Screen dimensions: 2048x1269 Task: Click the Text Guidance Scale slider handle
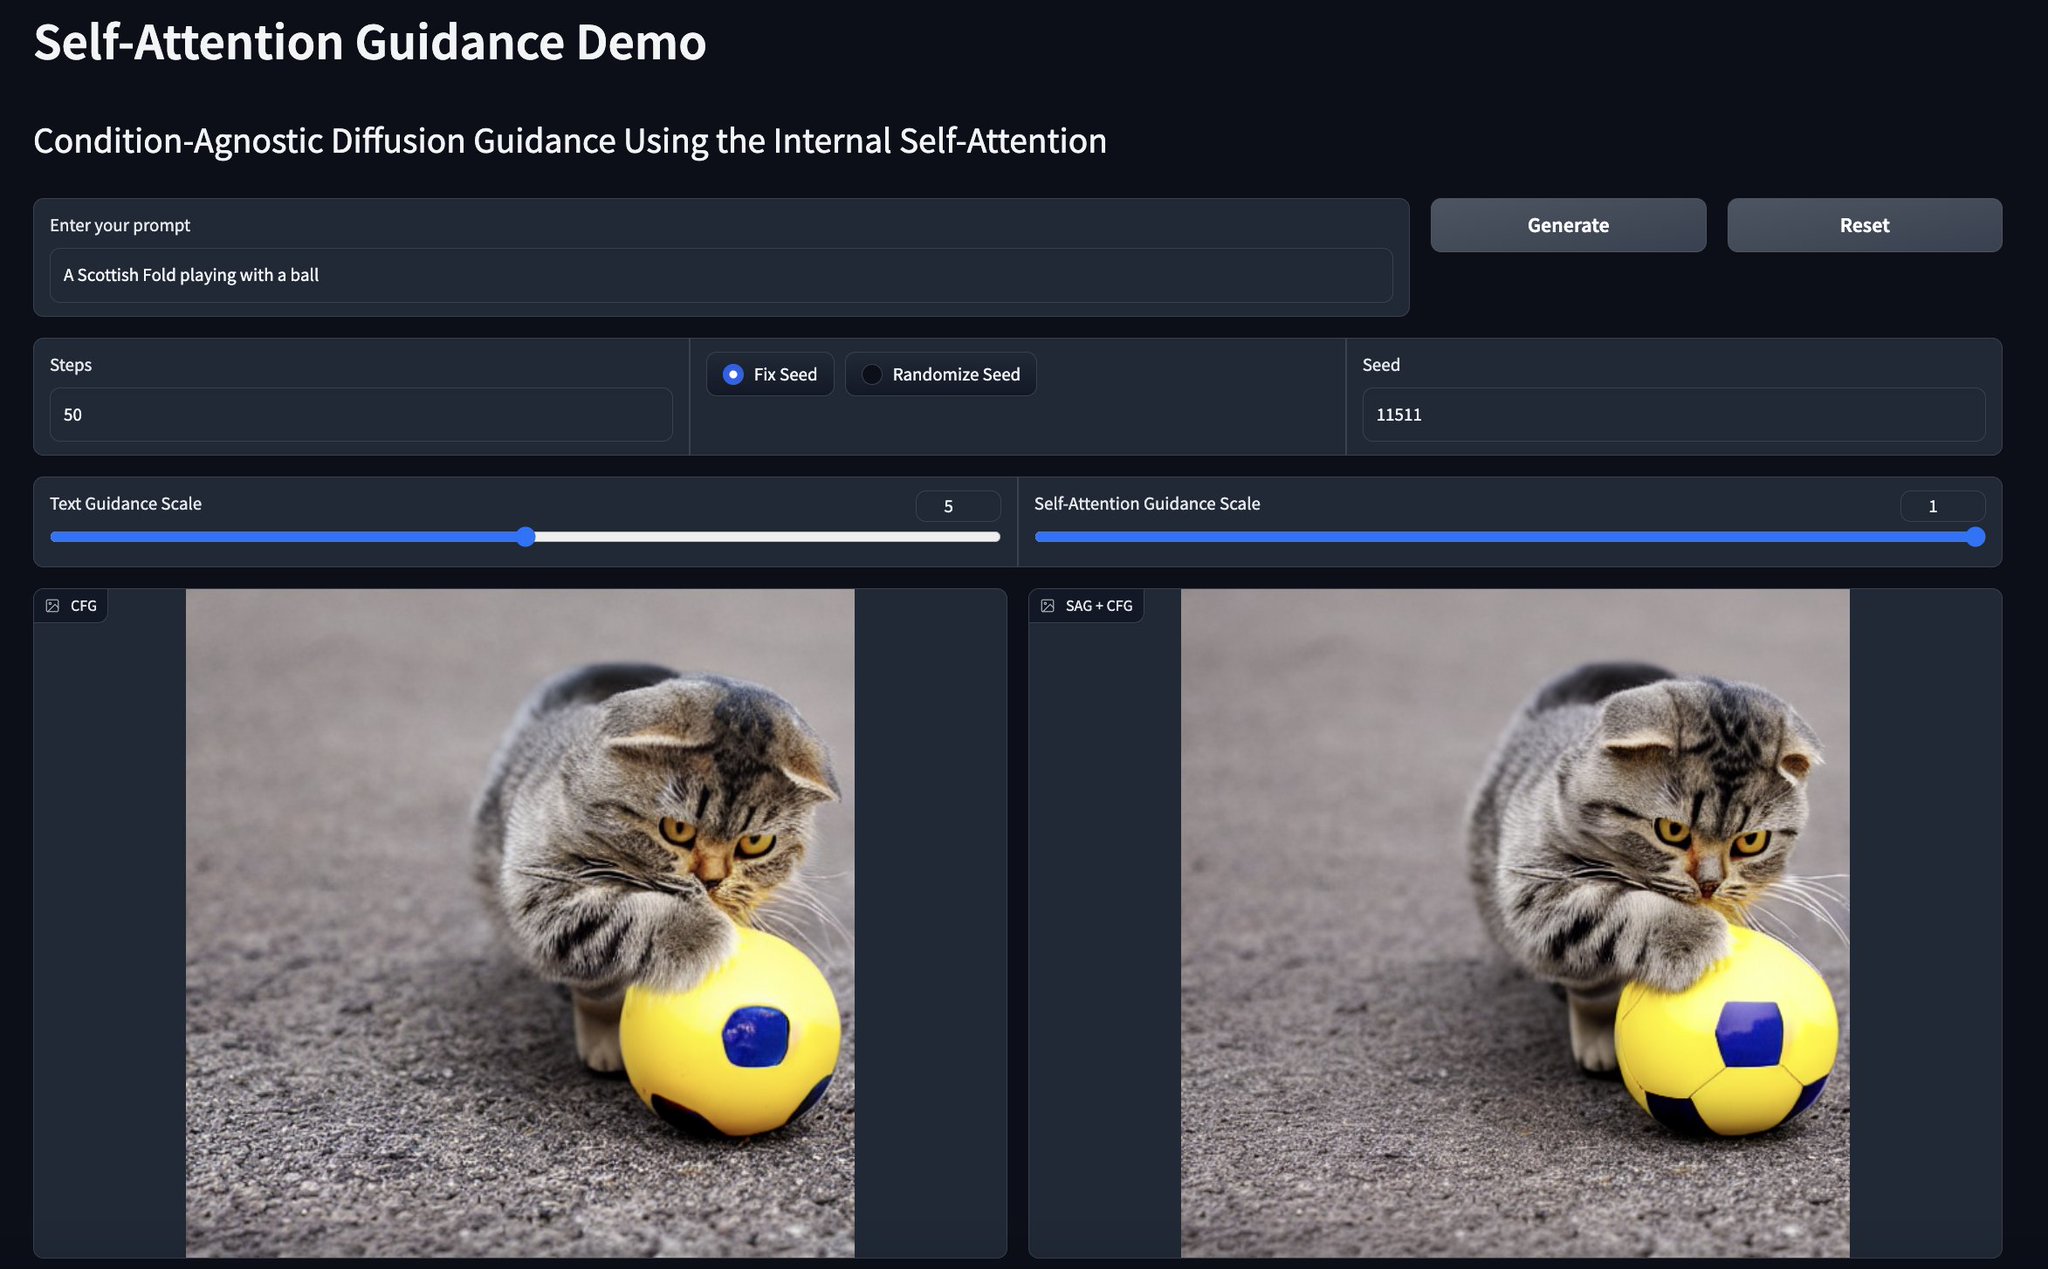[525, 537]
